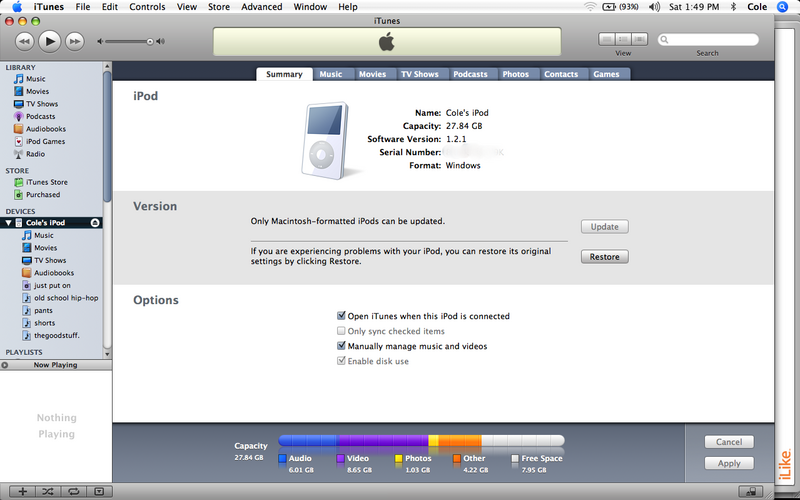Viewport: 800px width, 500px height.
Task: Click the Now Playing artwork header
Action: coord(56,365)
